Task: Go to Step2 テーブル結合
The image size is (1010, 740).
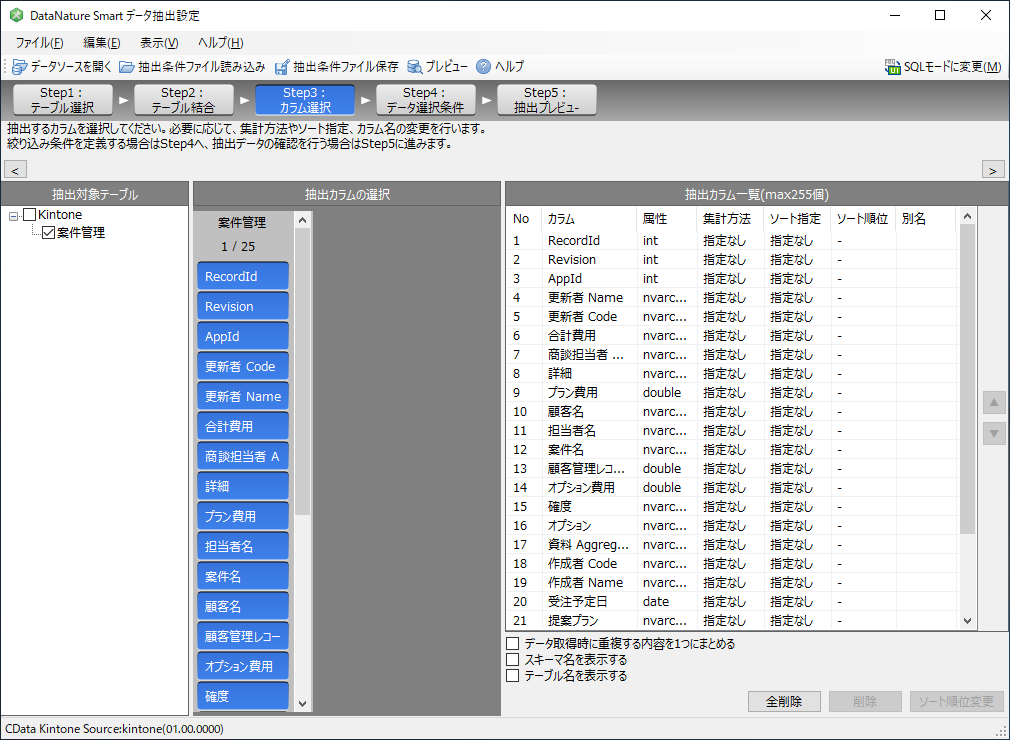Action: pos(184,100)
